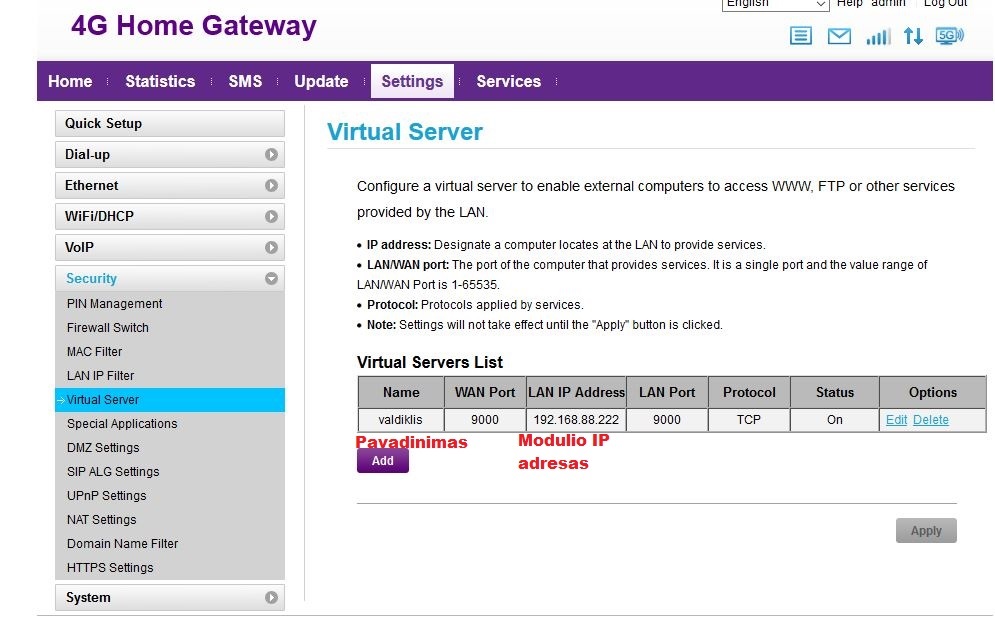
Task: Select Firewall Switch menu item
Action: pyautogui.click(x=108, y=328)
